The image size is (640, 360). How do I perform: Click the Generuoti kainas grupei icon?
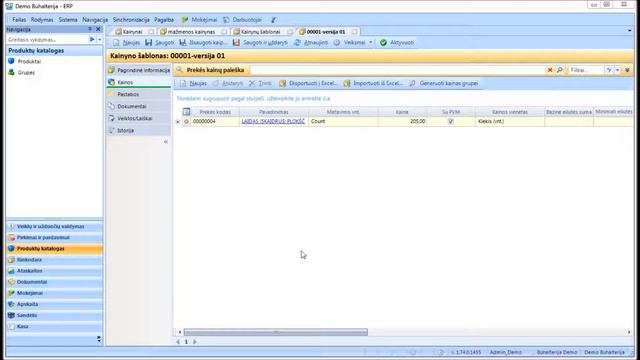[x=413, y=83]
